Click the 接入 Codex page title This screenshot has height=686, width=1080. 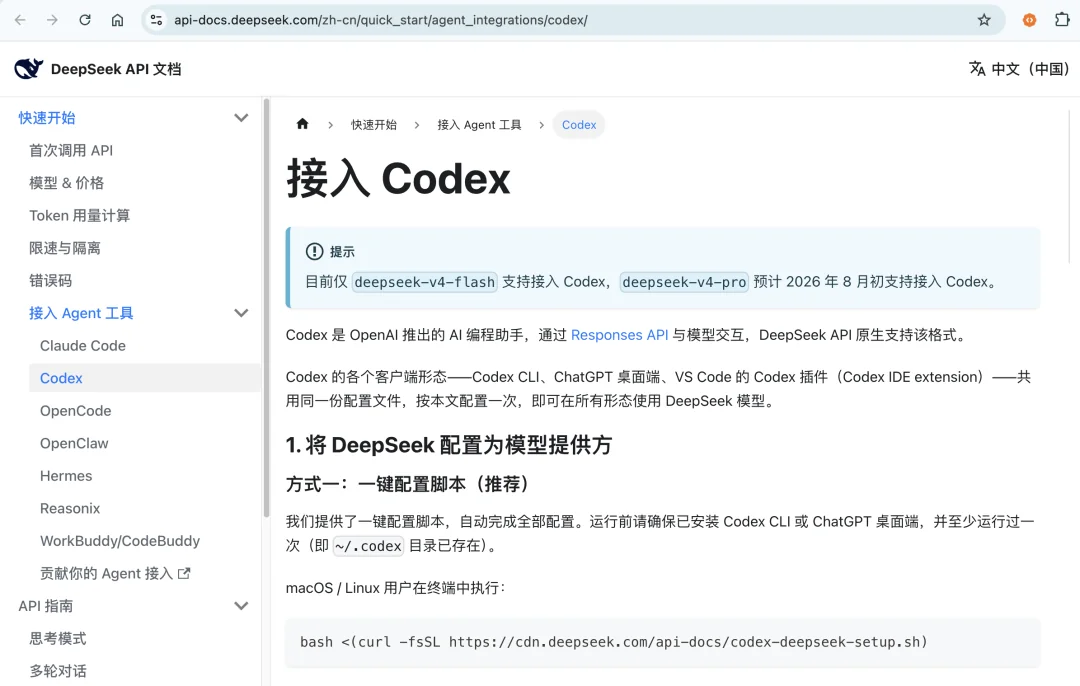[398, 178]
